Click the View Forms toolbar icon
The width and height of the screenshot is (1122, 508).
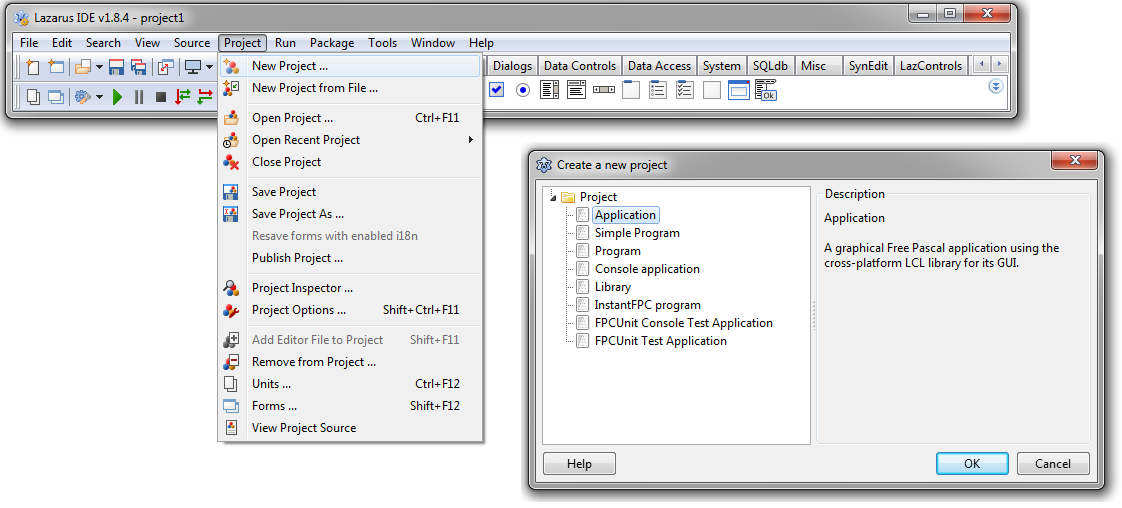click(56, 96)
